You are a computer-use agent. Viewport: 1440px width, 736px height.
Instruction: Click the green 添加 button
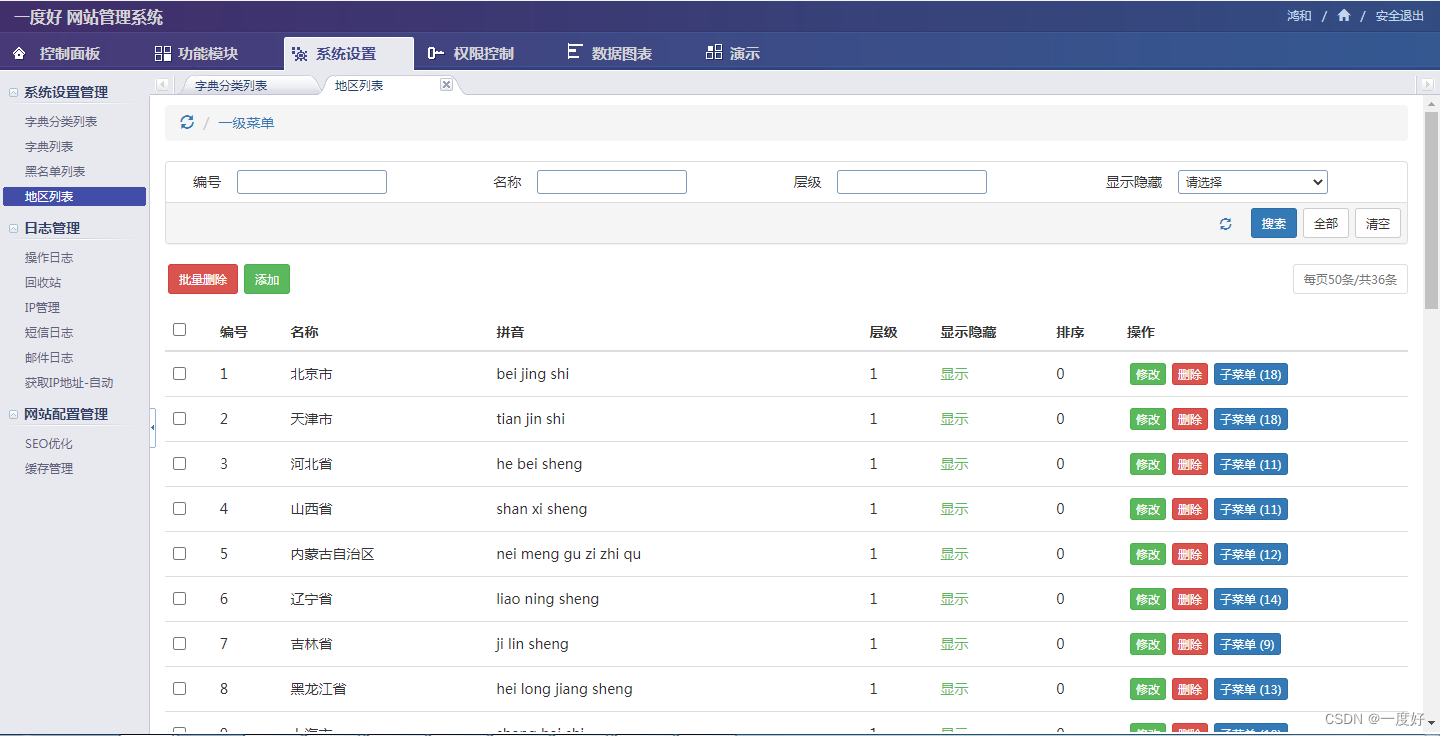(x=267, y=279)
